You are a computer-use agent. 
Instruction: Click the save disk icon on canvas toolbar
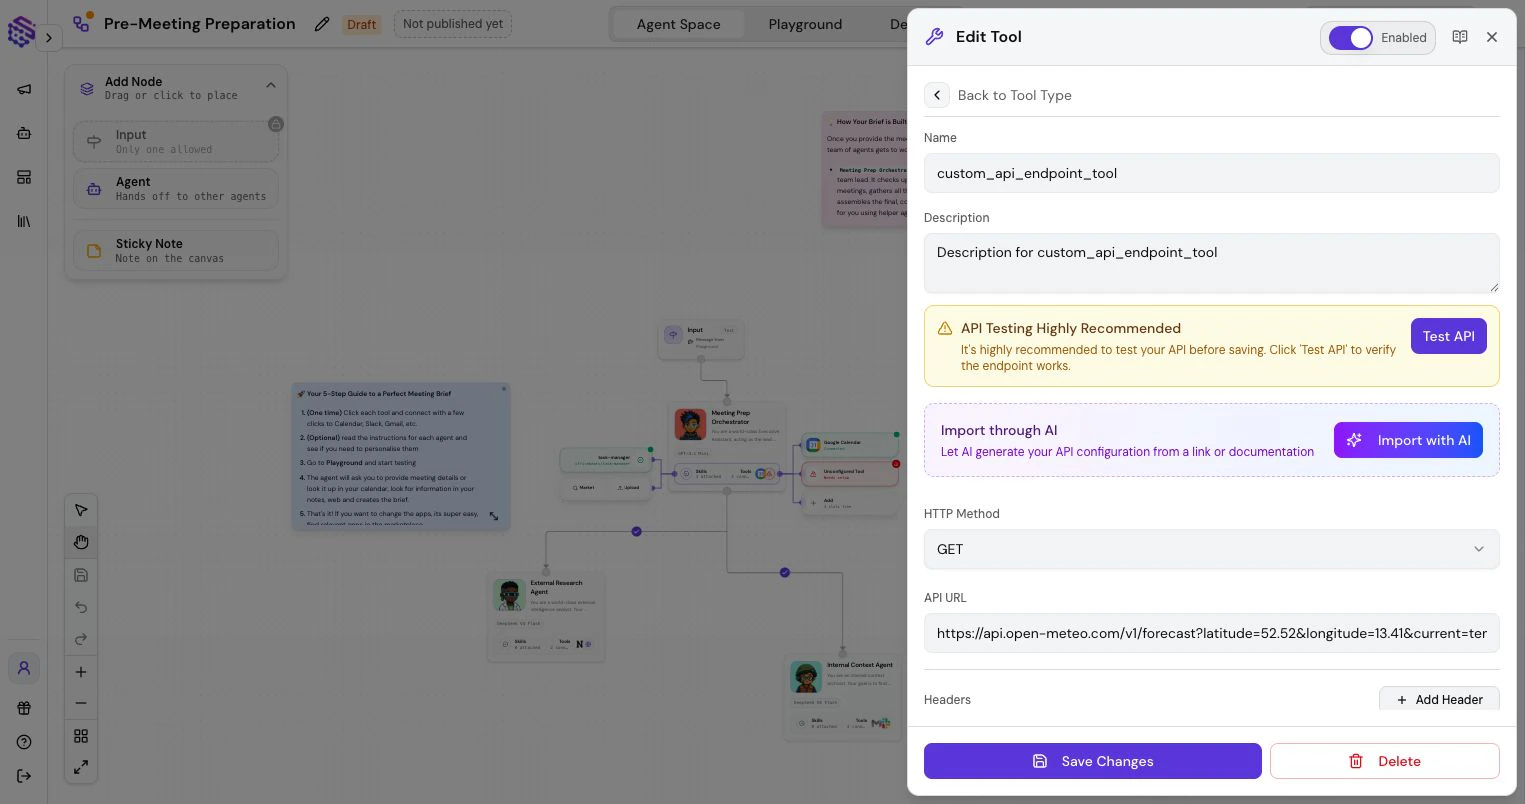tap(81, 575)
